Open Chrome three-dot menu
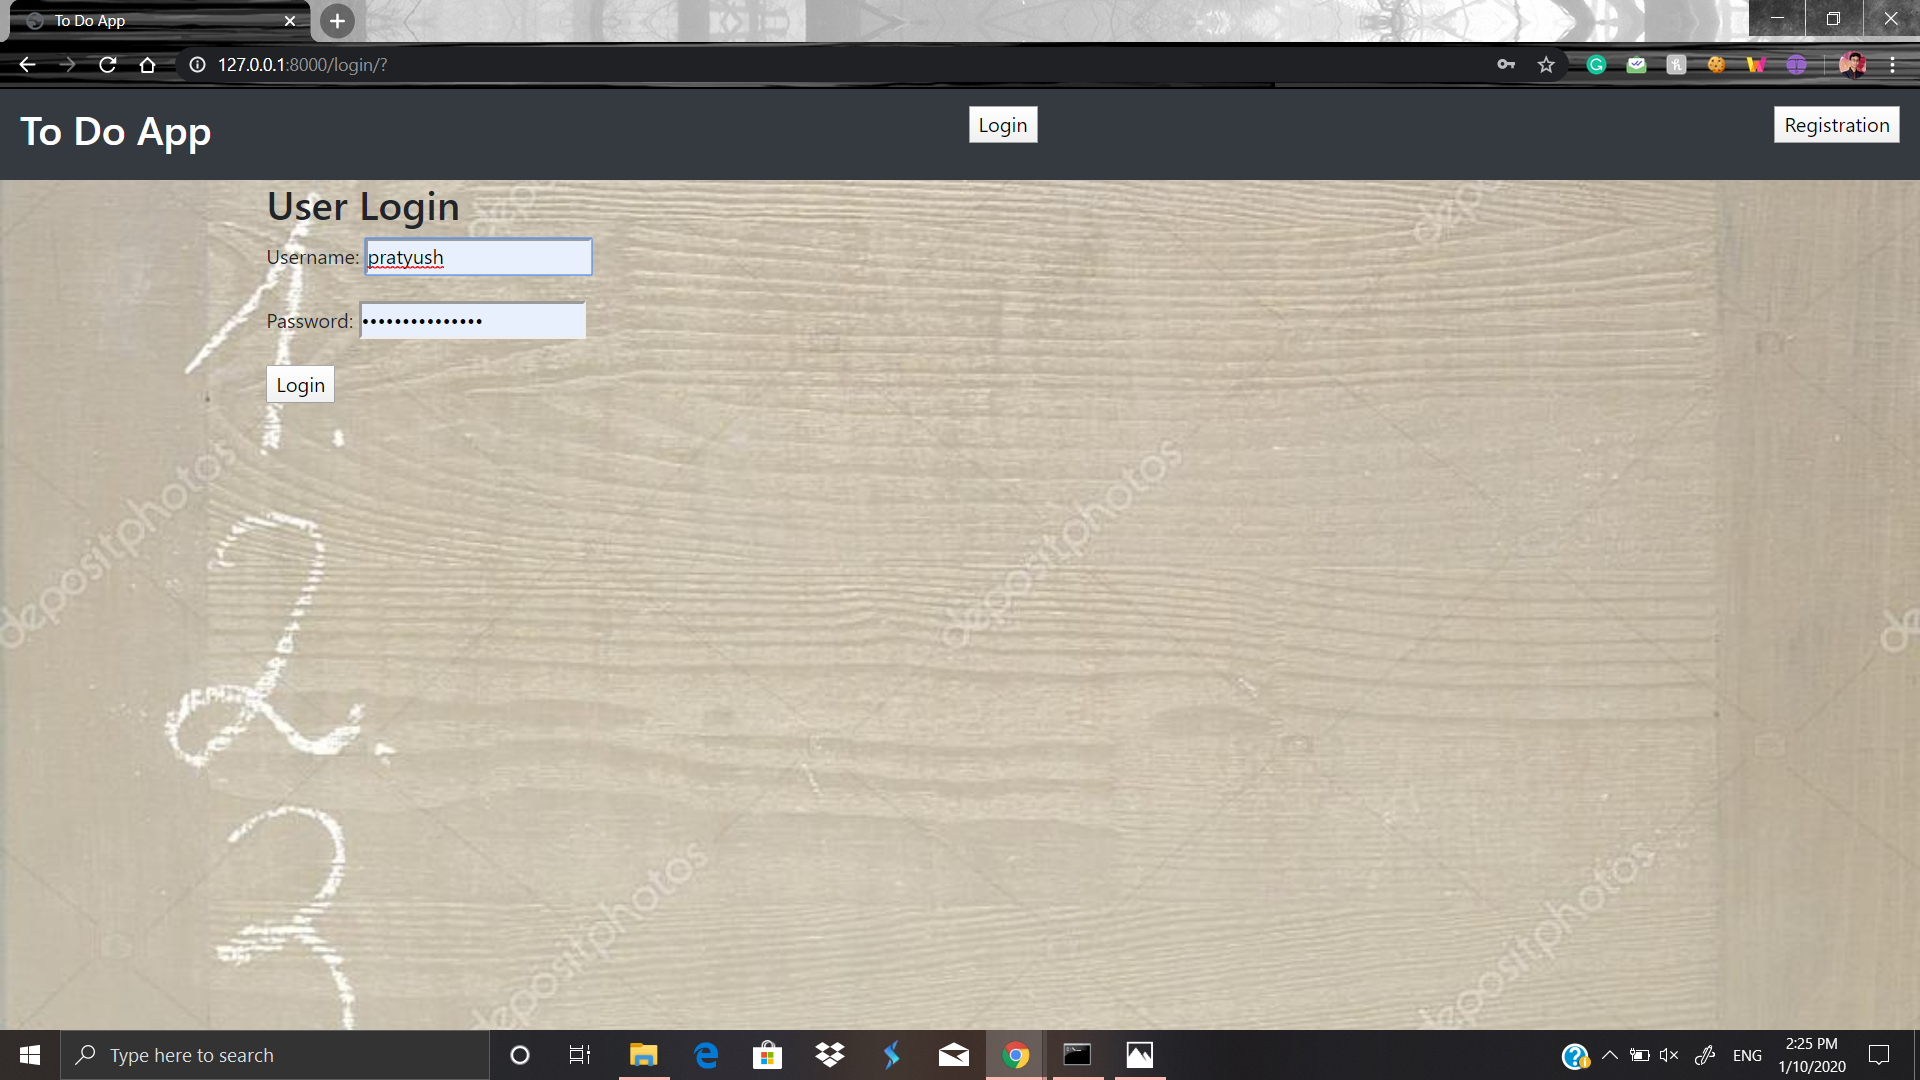1920x1080 pixels. tap(1892, 65)
